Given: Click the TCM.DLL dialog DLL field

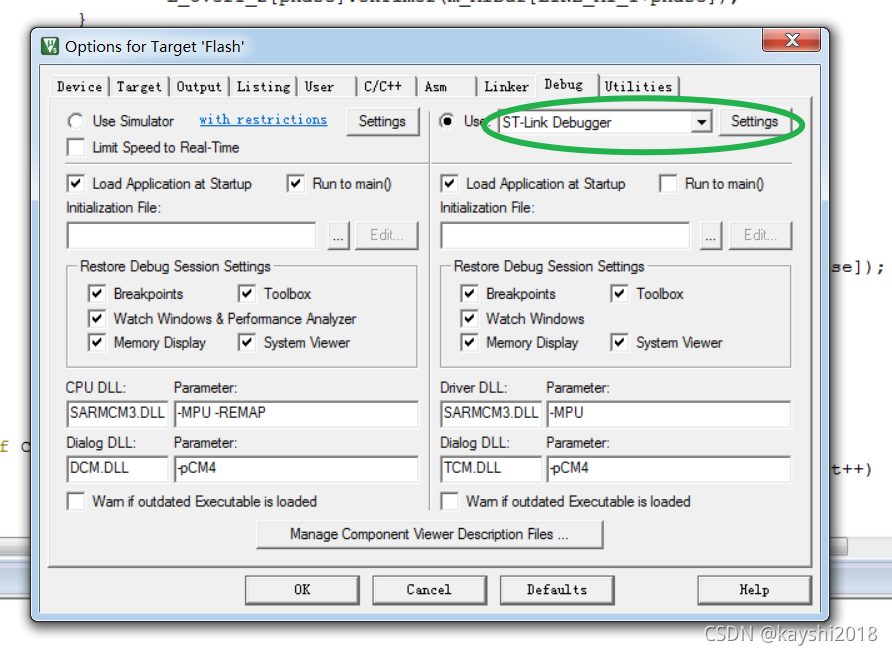Looking at the screenshot, I should (x=491, y=468).
